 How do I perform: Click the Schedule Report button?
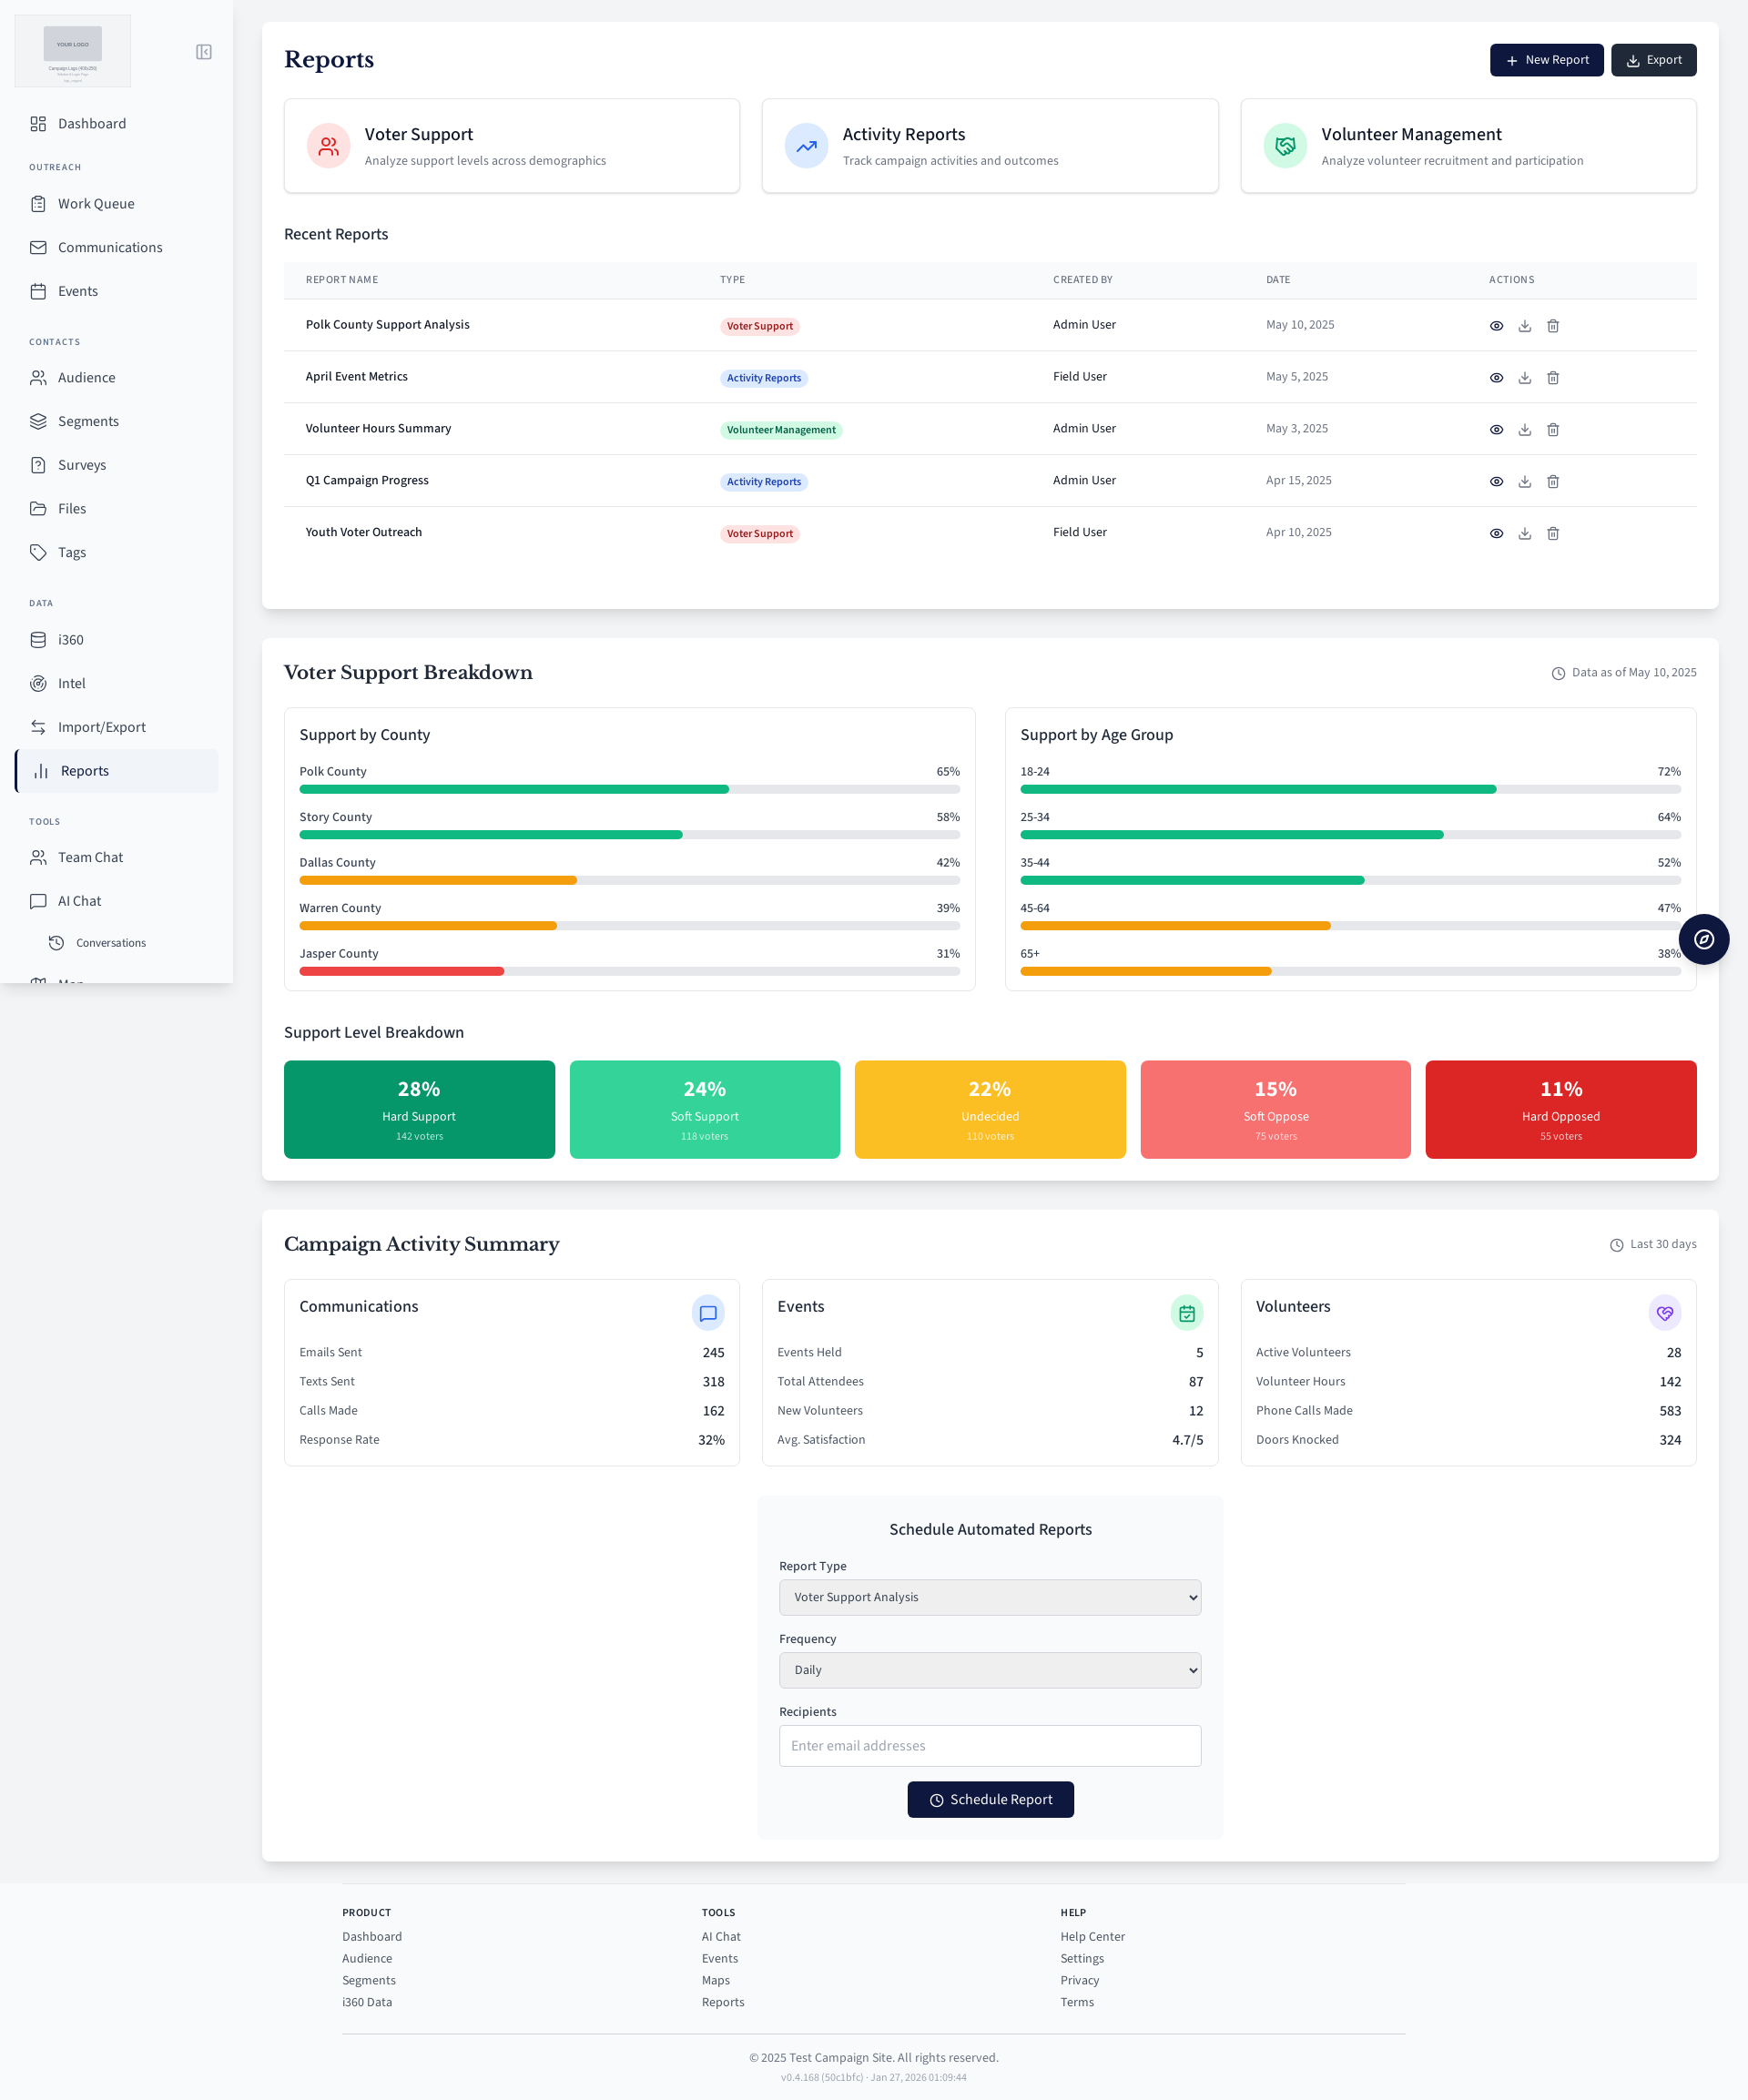pyautogui.click(x=989, y=1799)
